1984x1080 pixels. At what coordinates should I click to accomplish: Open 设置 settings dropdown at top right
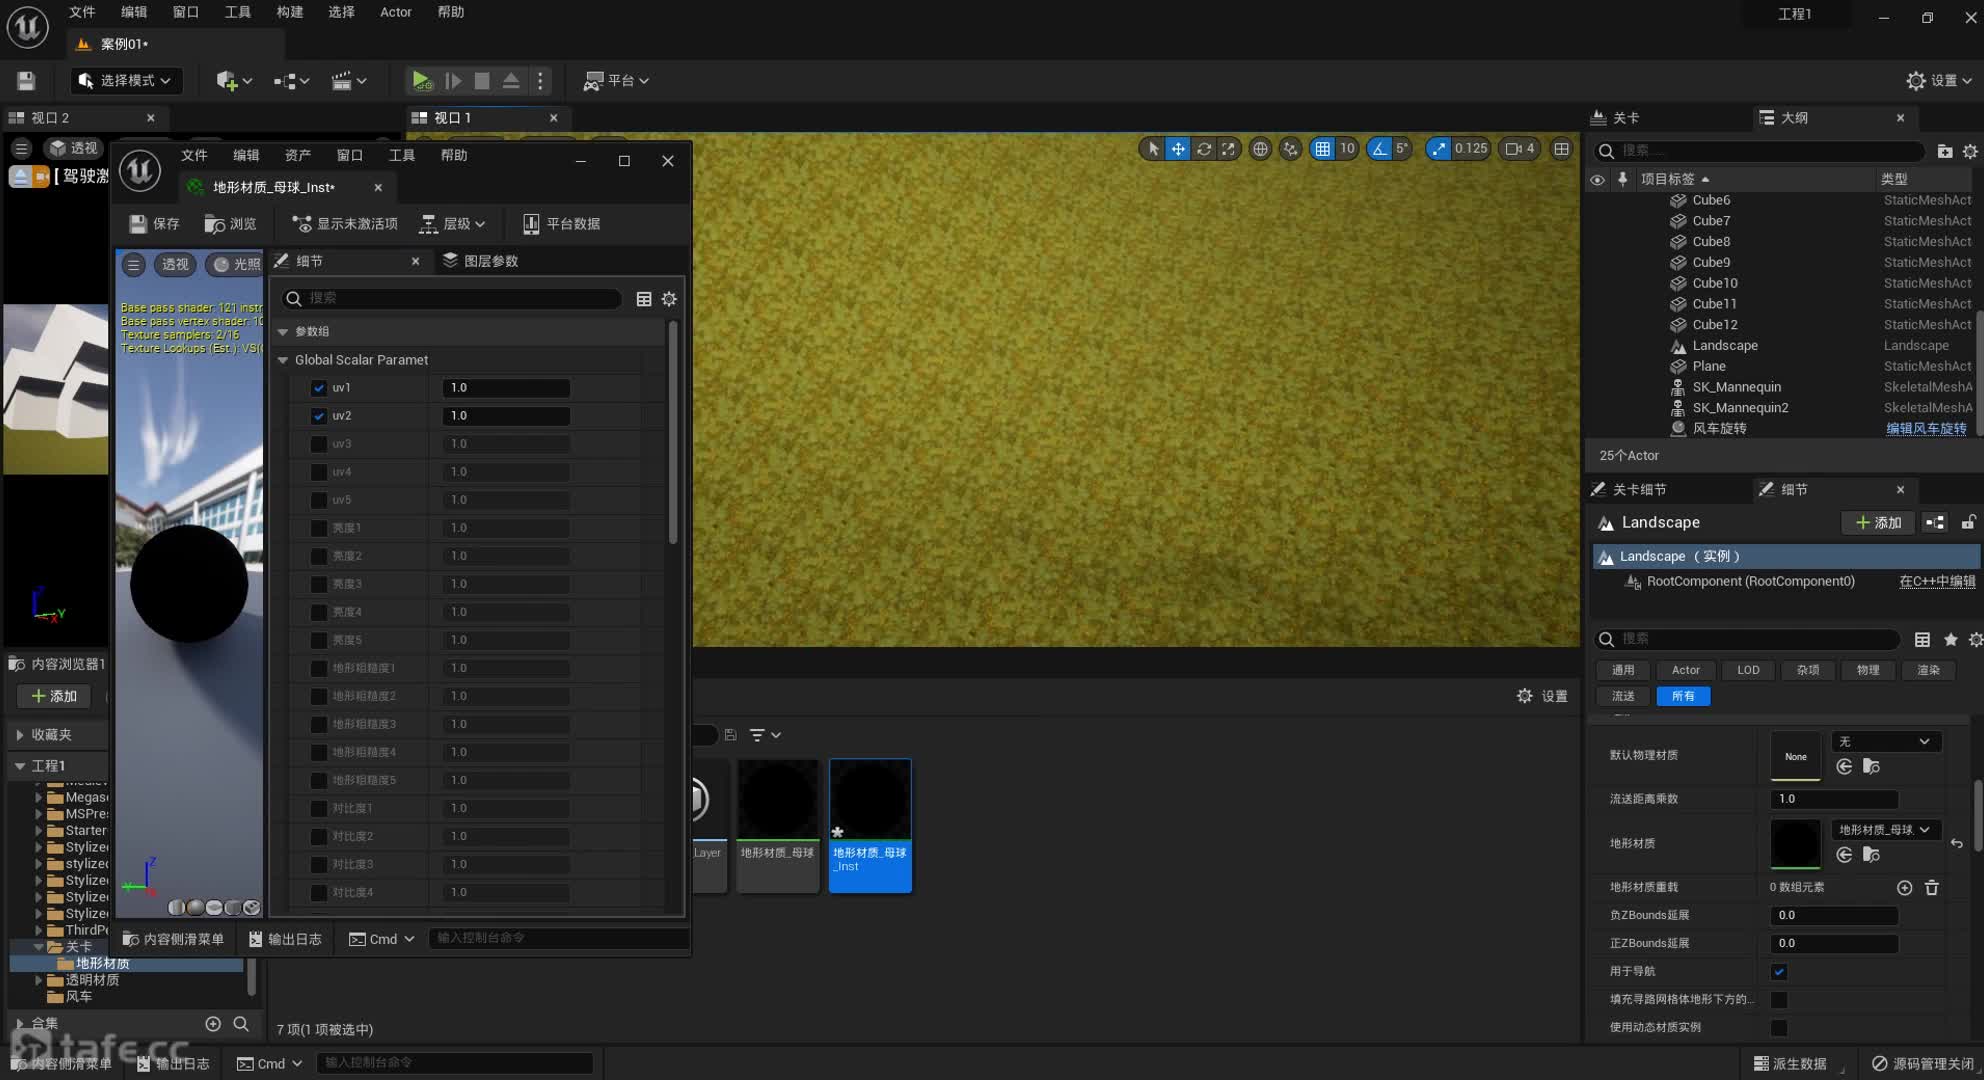(x=1939, y=80)
